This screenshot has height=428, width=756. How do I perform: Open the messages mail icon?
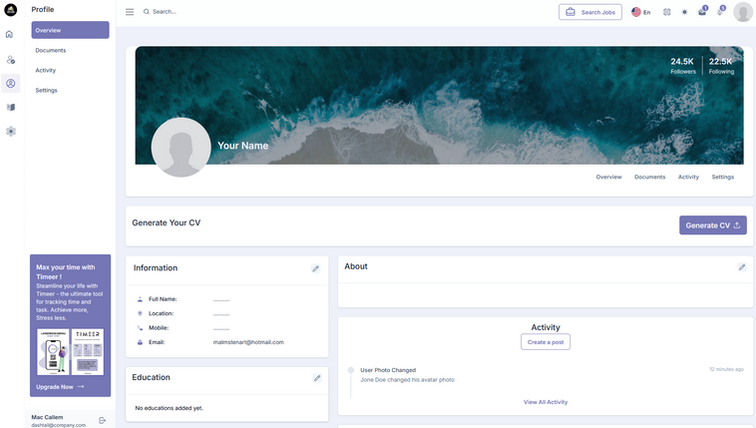point(702,12)
